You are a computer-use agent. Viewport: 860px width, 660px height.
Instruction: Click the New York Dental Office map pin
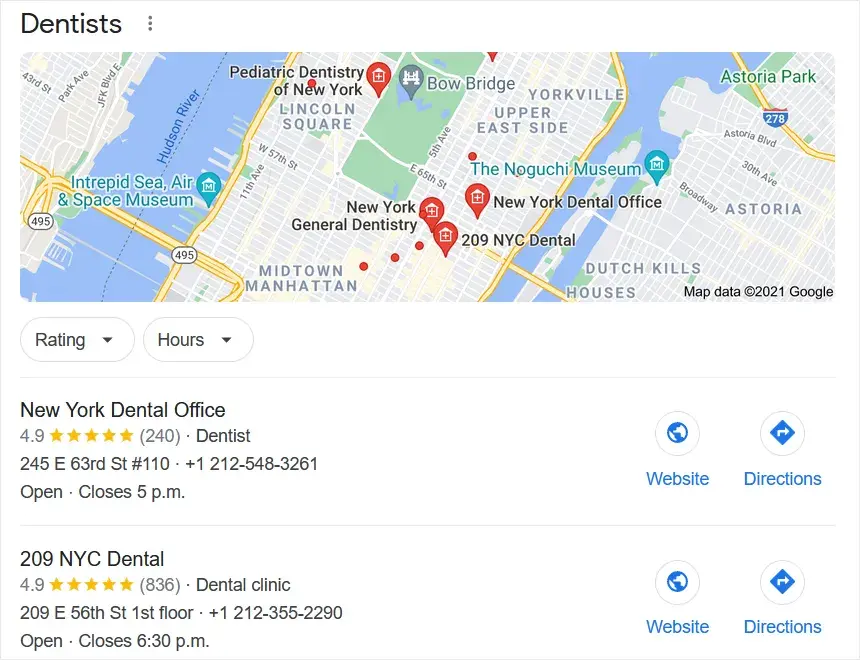(477, 200)
